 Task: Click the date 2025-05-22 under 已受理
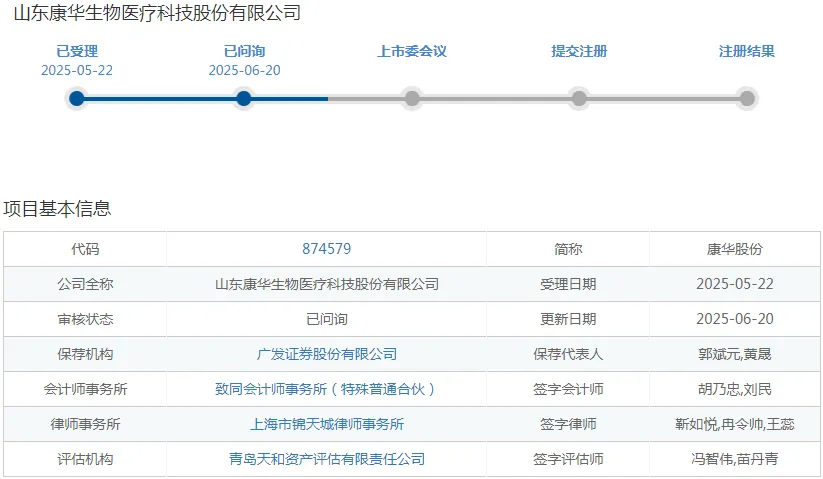[77, 70]
